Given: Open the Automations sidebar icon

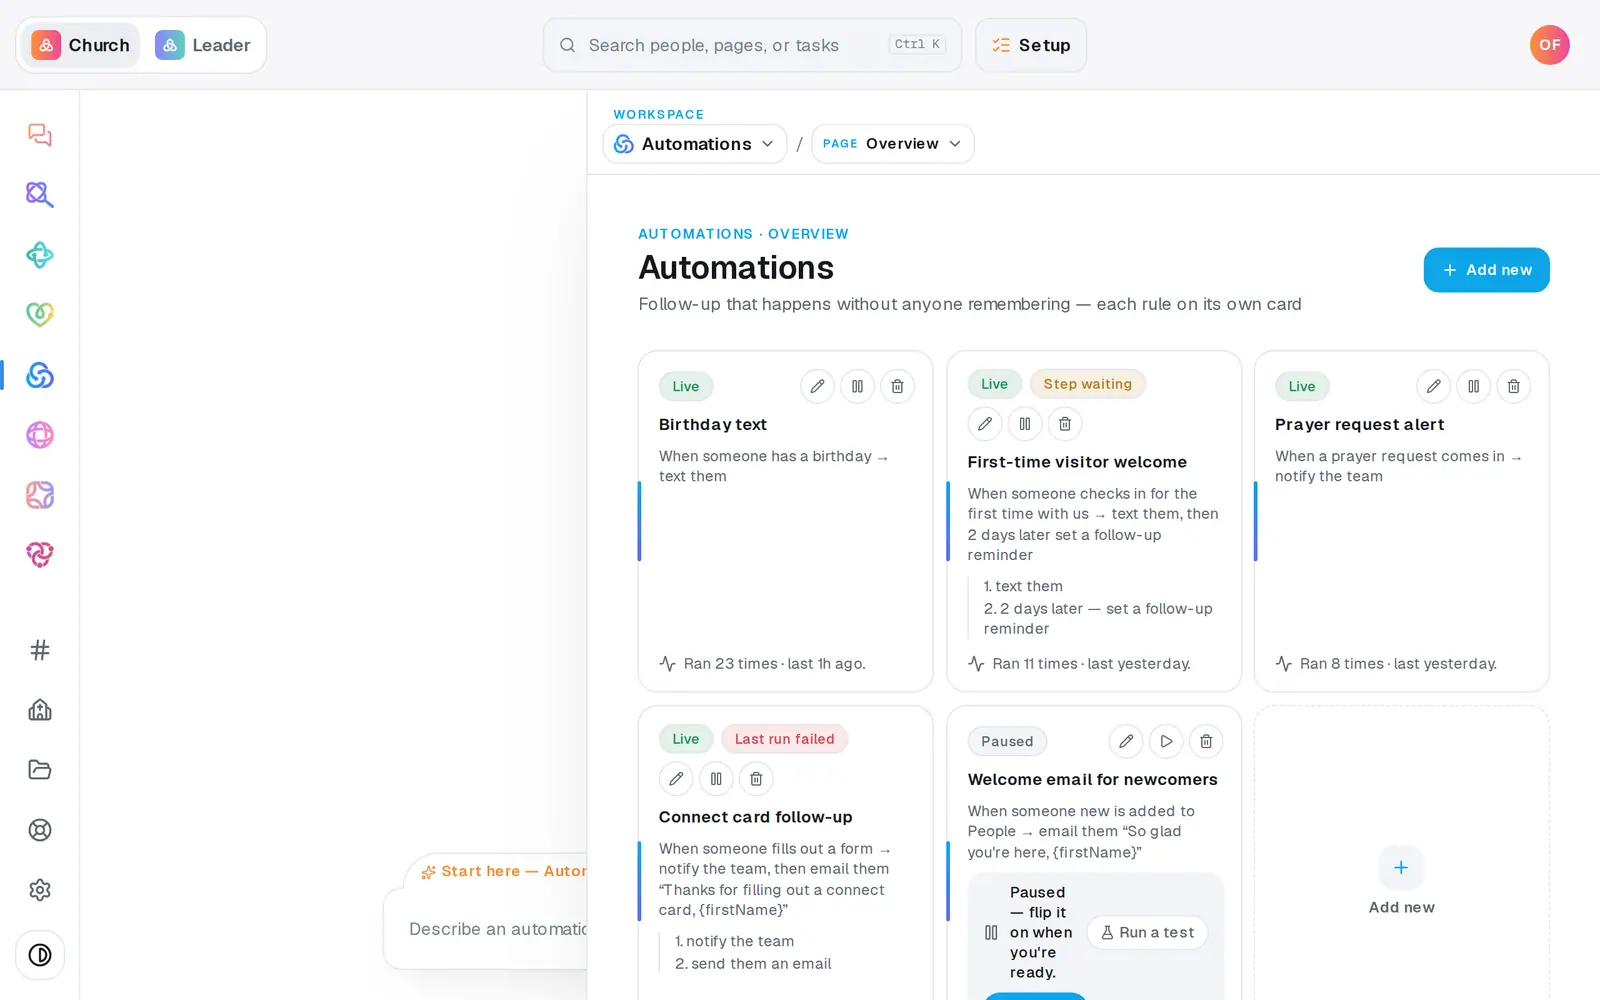Looking at the screenshot, I should click(40, 375).
